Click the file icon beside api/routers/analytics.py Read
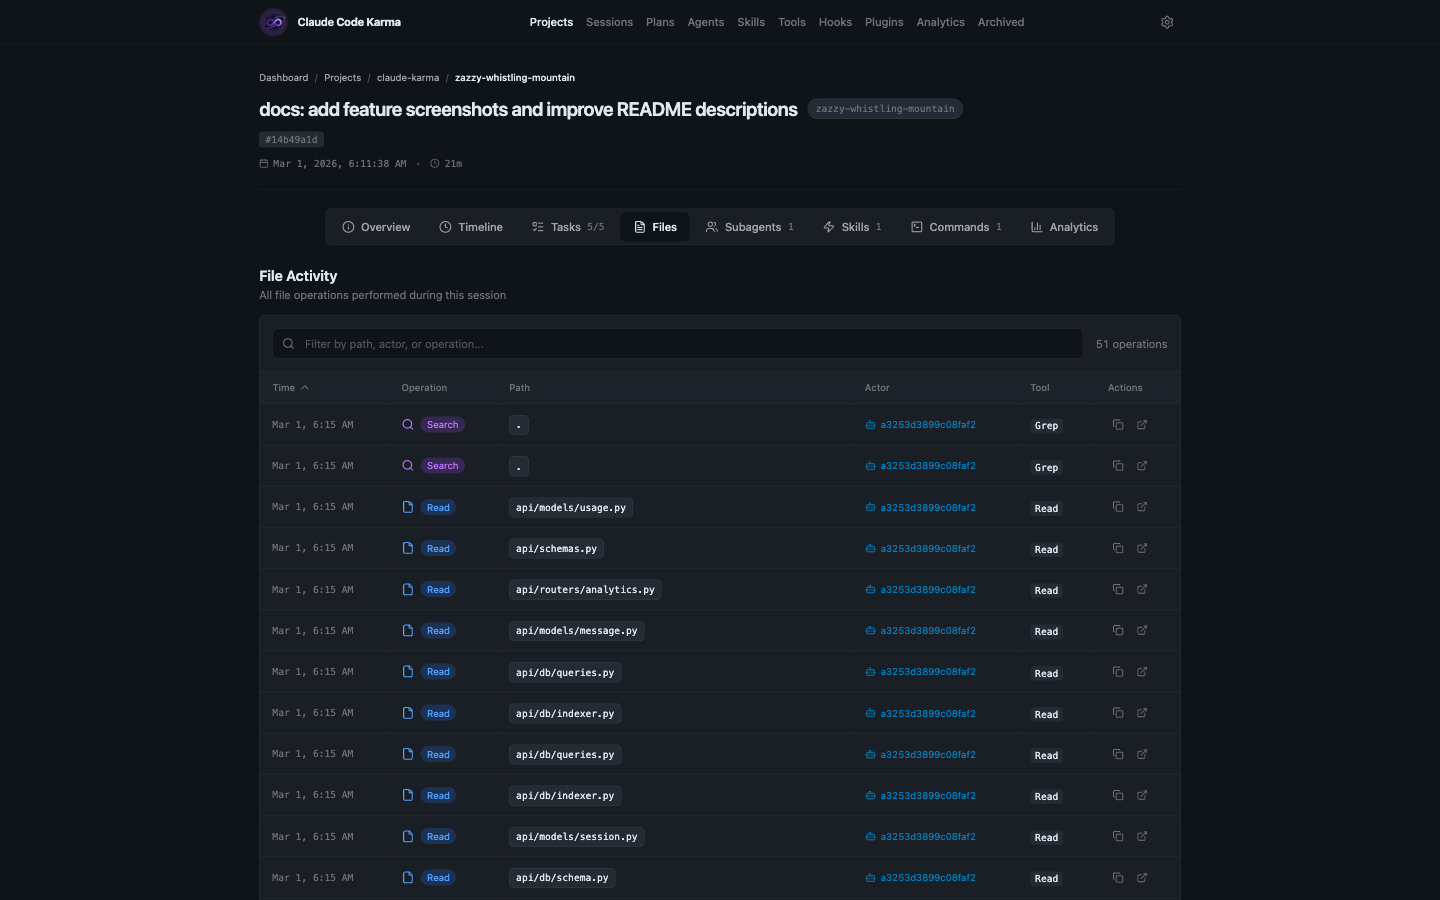The height and width of the screenshot is (900, 1440). (408, 589)
